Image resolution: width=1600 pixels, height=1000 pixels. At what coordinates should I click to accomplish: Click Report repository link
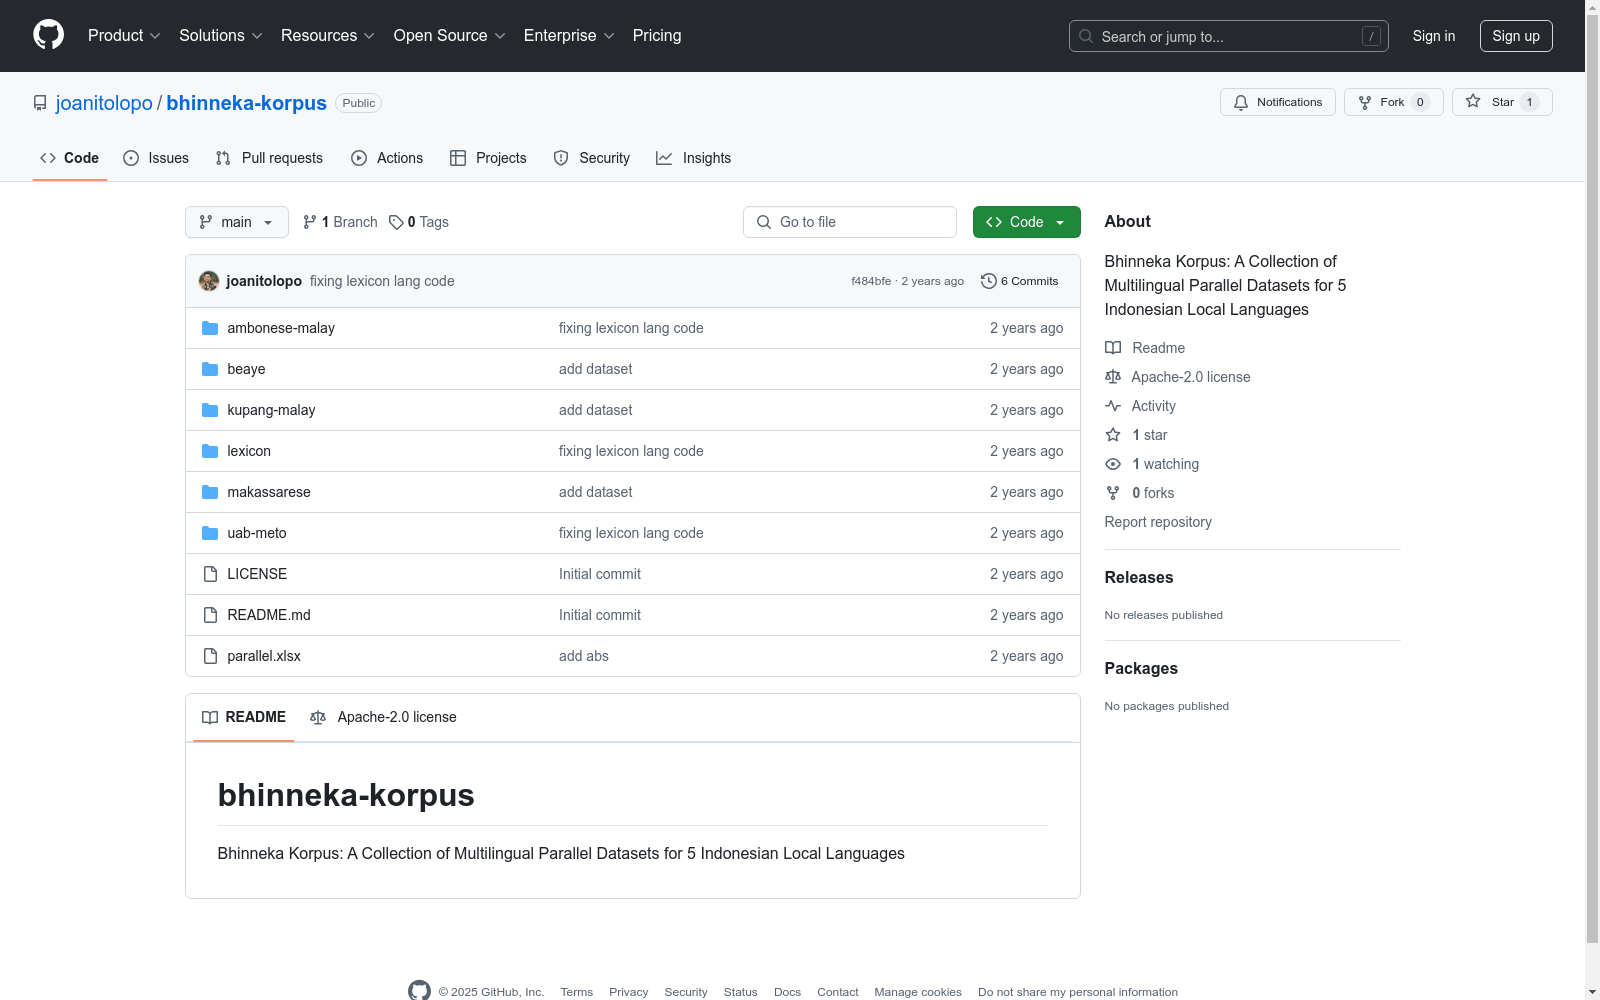coord(1158,522)
